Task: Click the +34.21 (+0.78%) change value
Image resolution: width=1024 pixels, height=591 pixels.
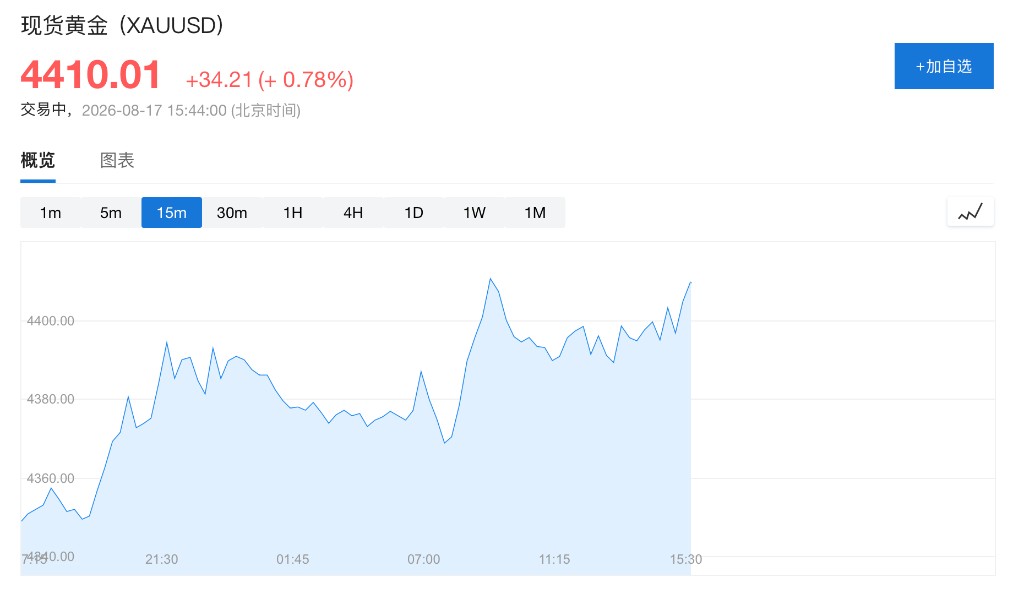Action: tap(270, 80)
